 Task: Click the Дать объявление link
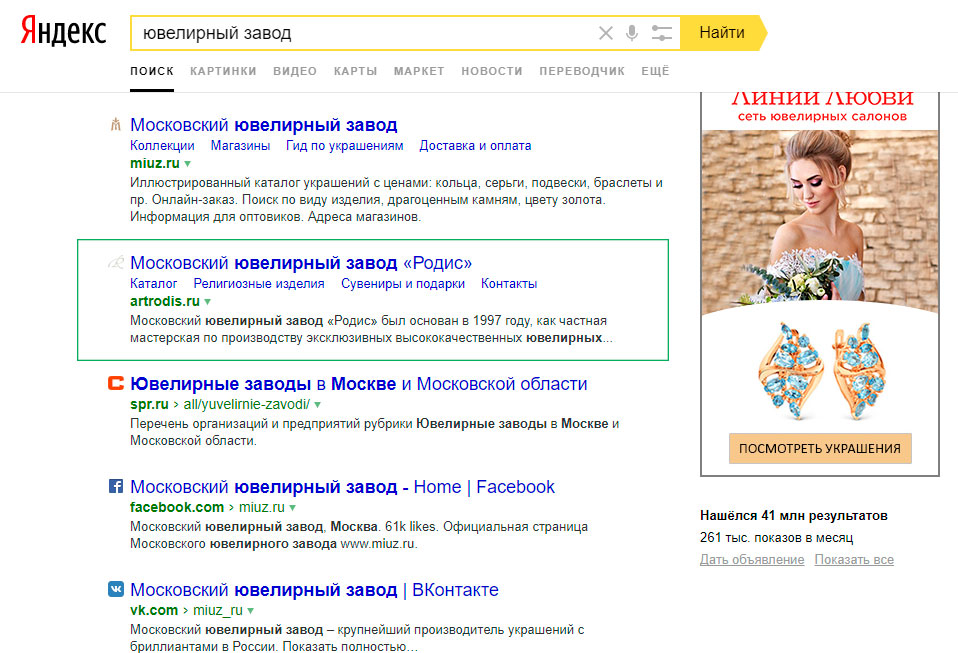click(x=752, y=560)
